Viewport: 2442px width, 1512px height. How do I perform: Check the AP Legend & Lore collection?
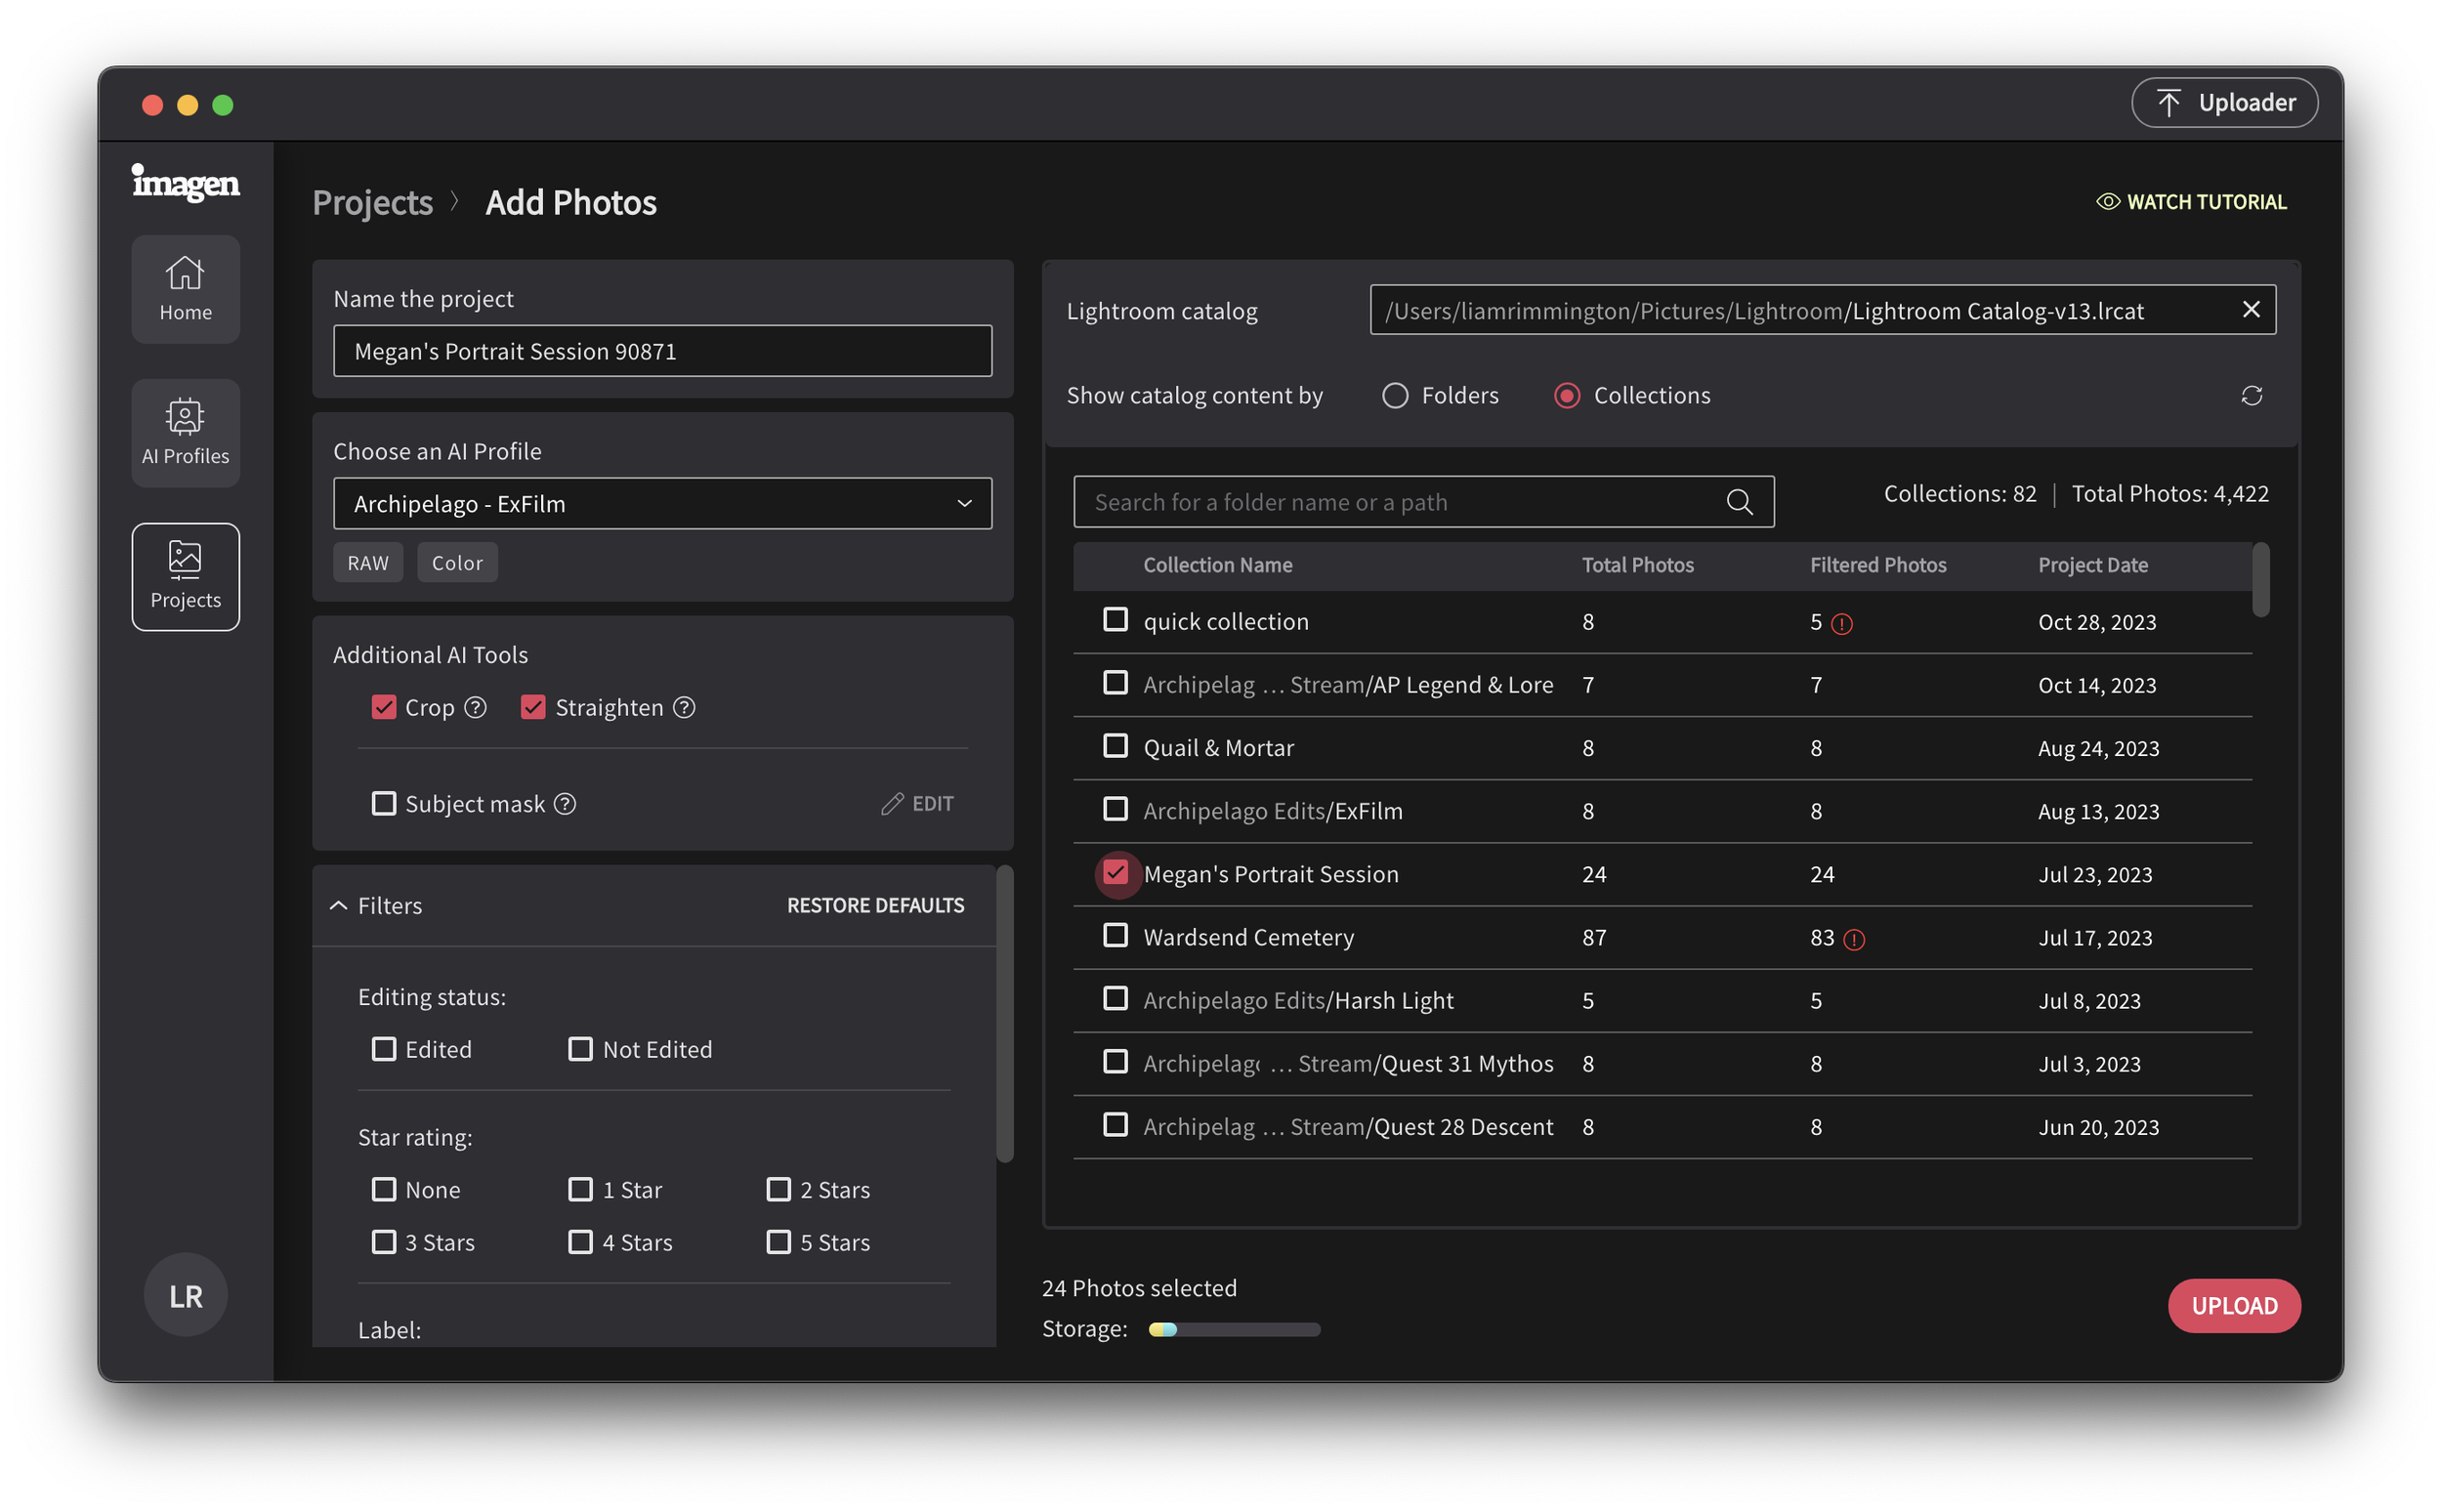point(1115,684)
